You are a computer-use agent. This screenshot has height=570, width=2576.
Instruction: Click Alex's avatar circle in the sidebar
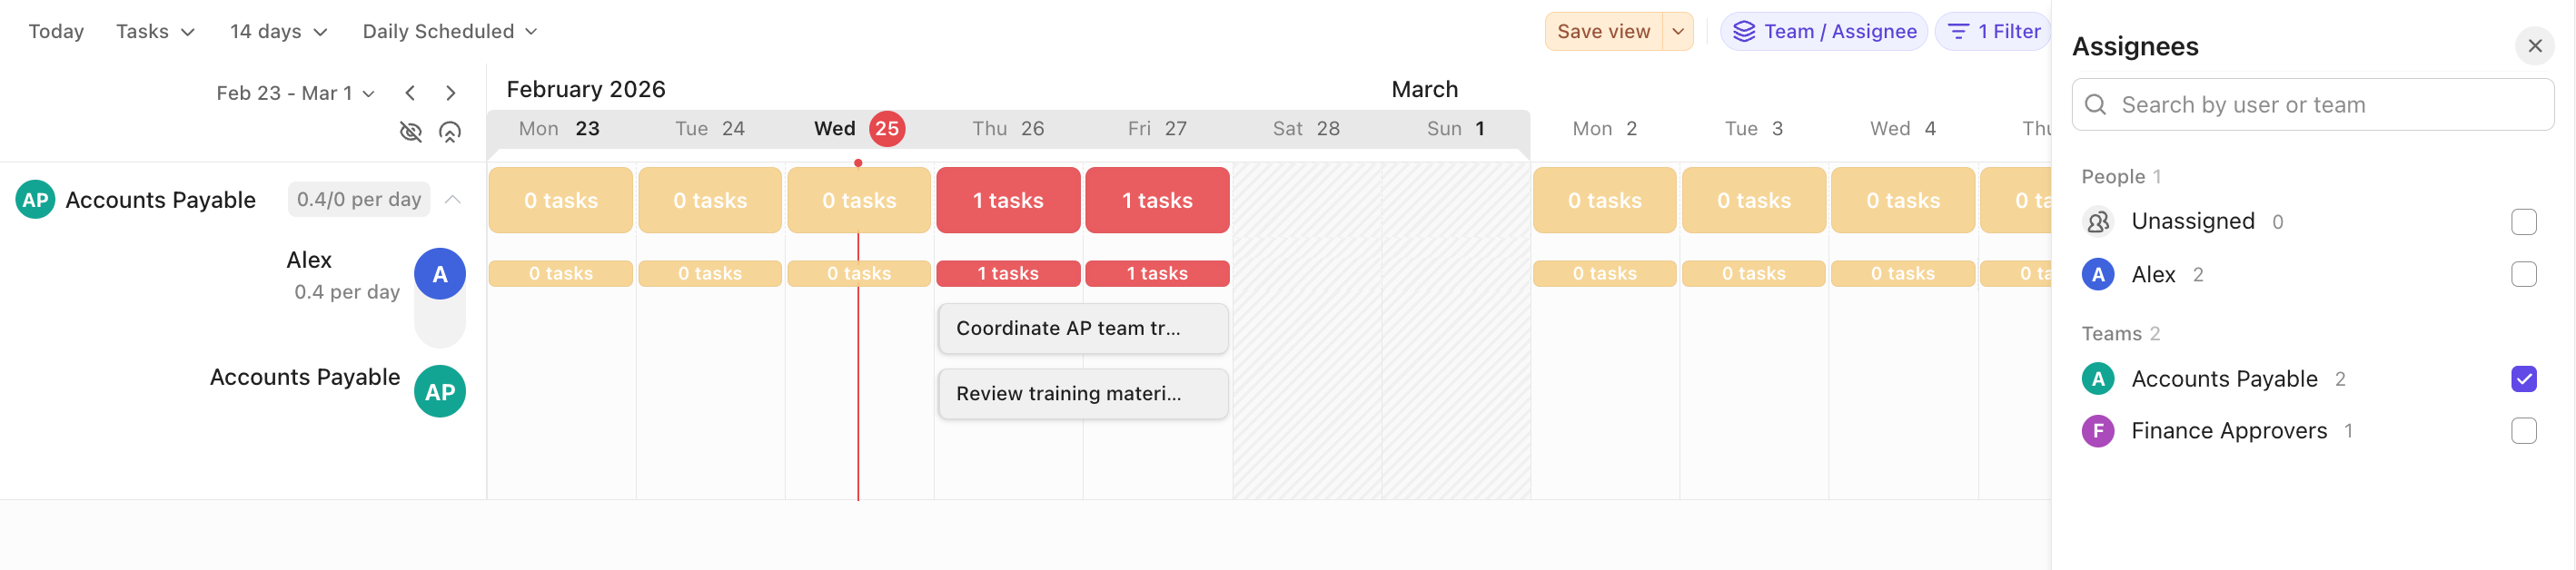(x=440, y=273)
